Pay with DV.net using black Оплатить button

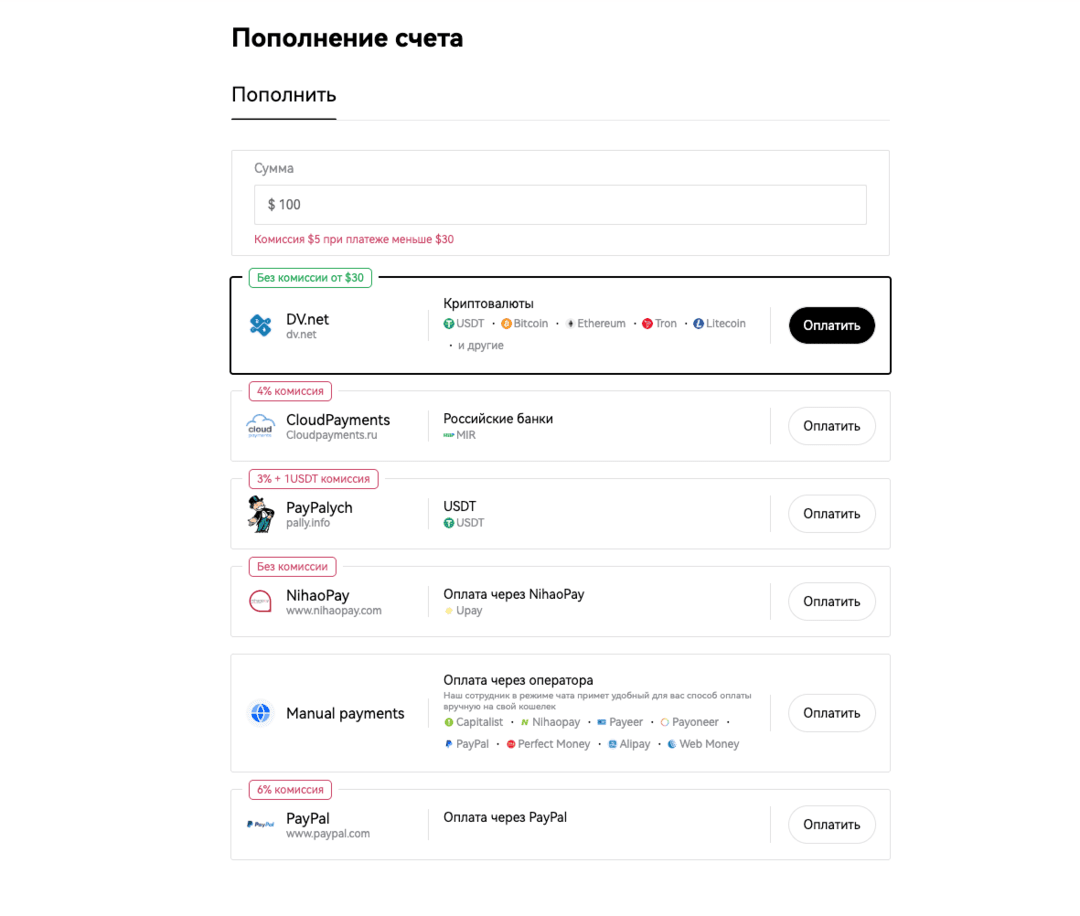coord(831,325)
